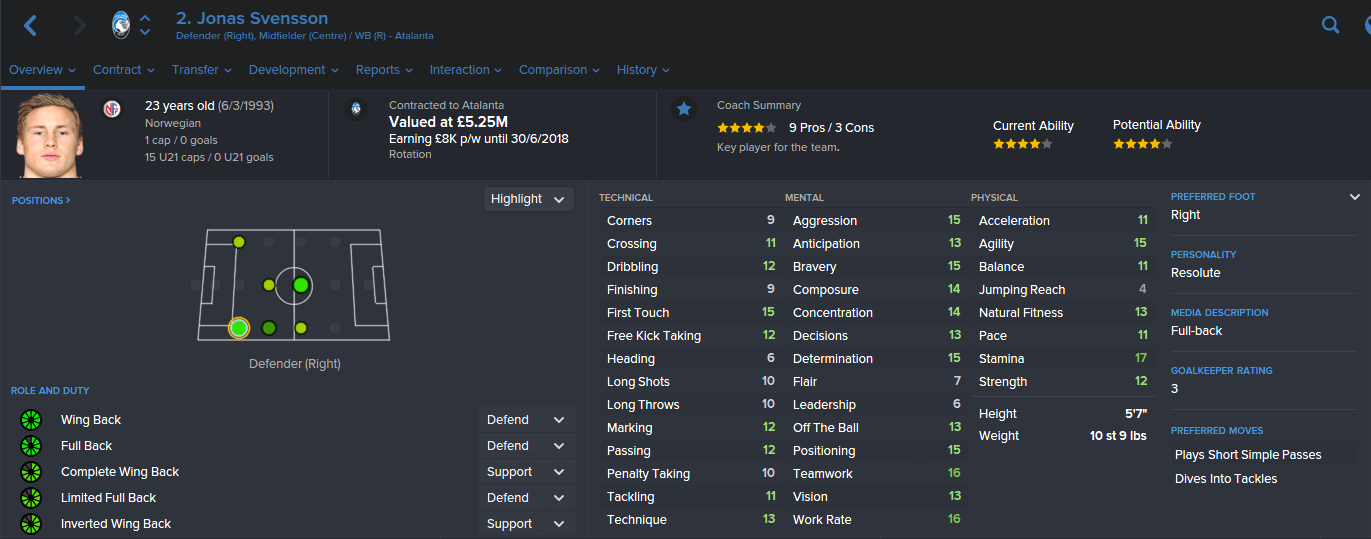Select the central midfielder position dot

pyautogui.click(x=300, y=285)
